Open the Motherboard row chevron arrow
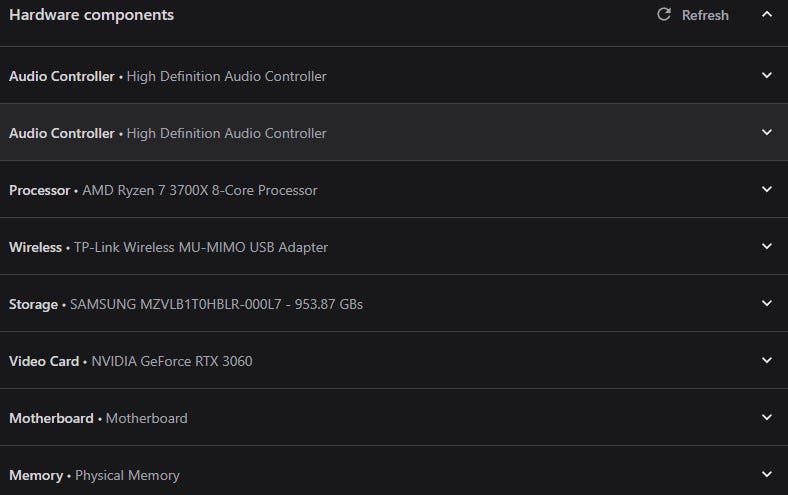The image size is (788, 495). pos(767,418)
